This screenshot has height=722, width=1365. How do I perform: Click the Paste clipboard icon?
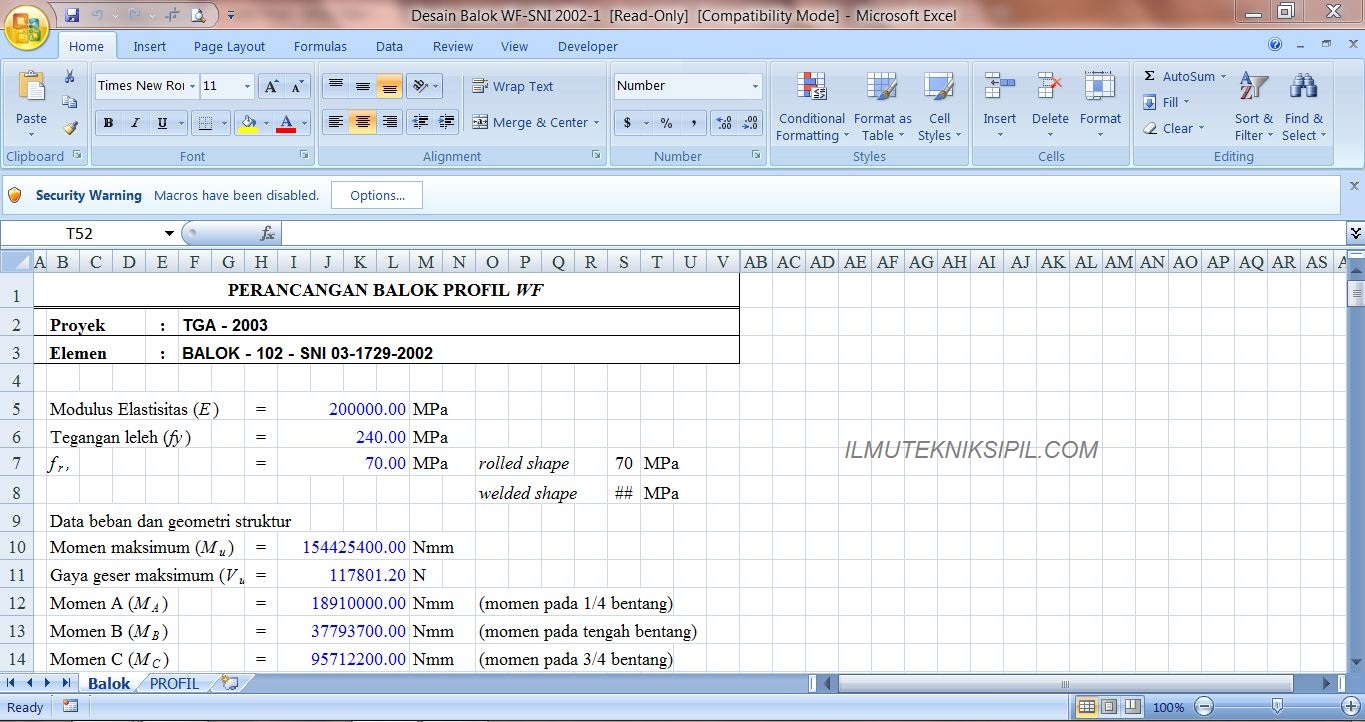[x=31, y=87]
